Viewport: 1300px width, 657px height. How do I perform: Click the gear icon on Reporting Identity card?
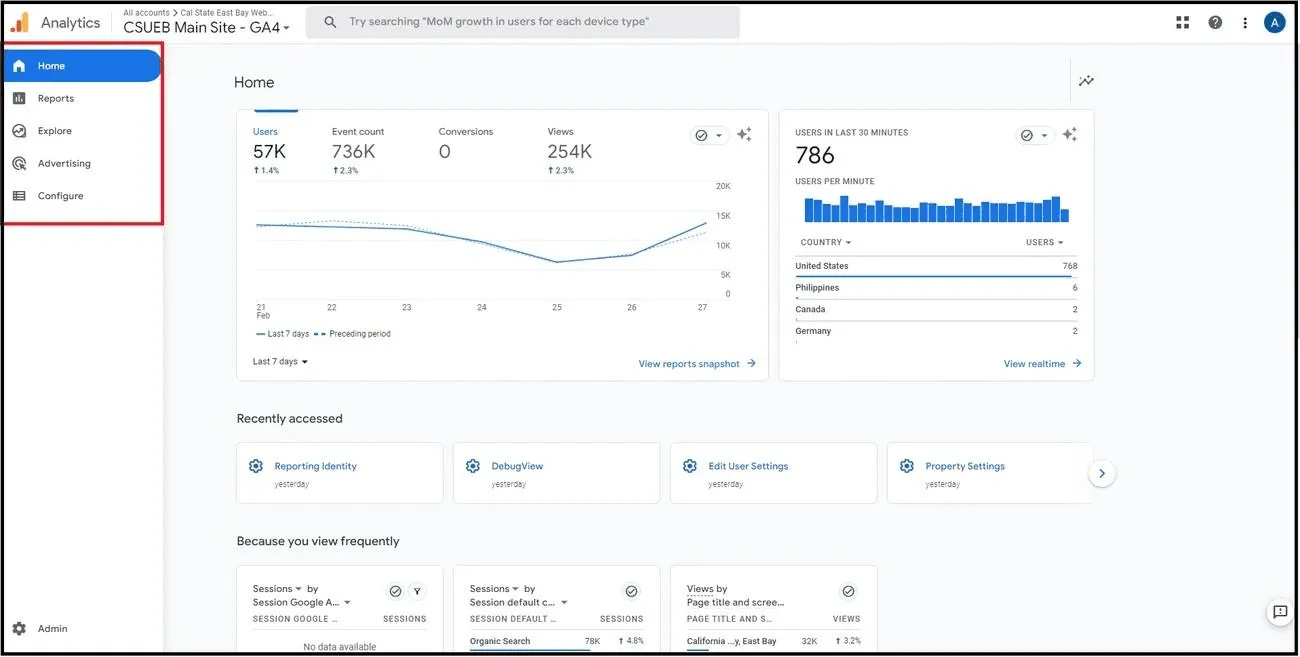(x=256, y=466)
